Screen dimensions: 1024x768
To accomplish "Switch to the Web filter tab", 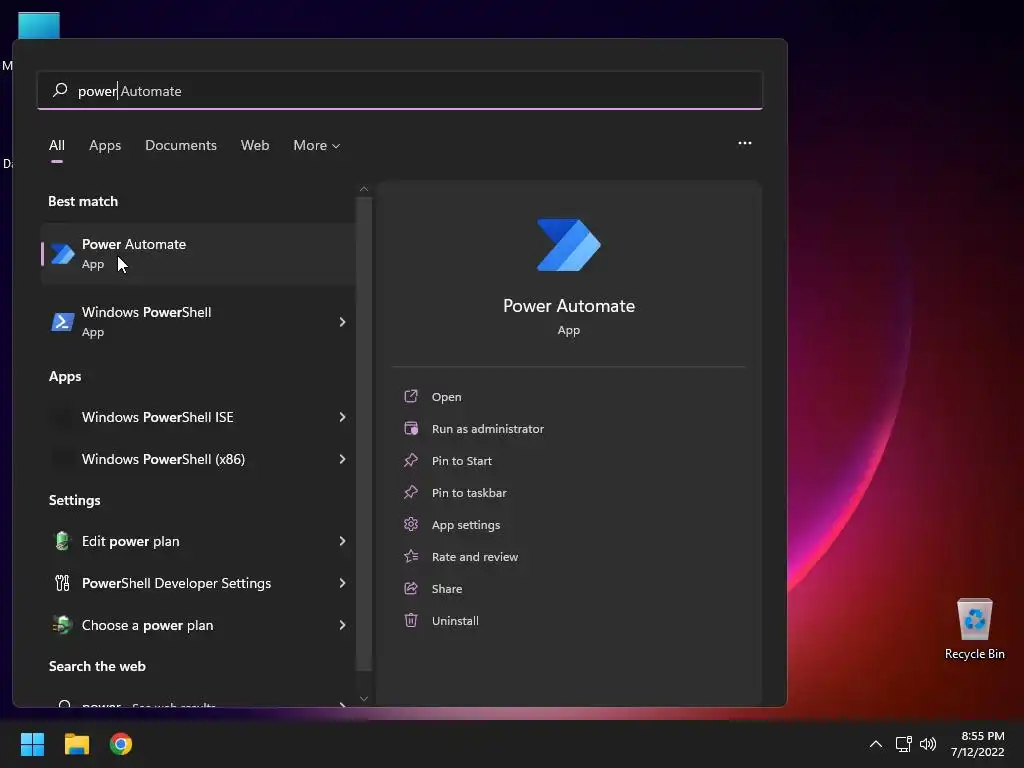I will point(255,145).
